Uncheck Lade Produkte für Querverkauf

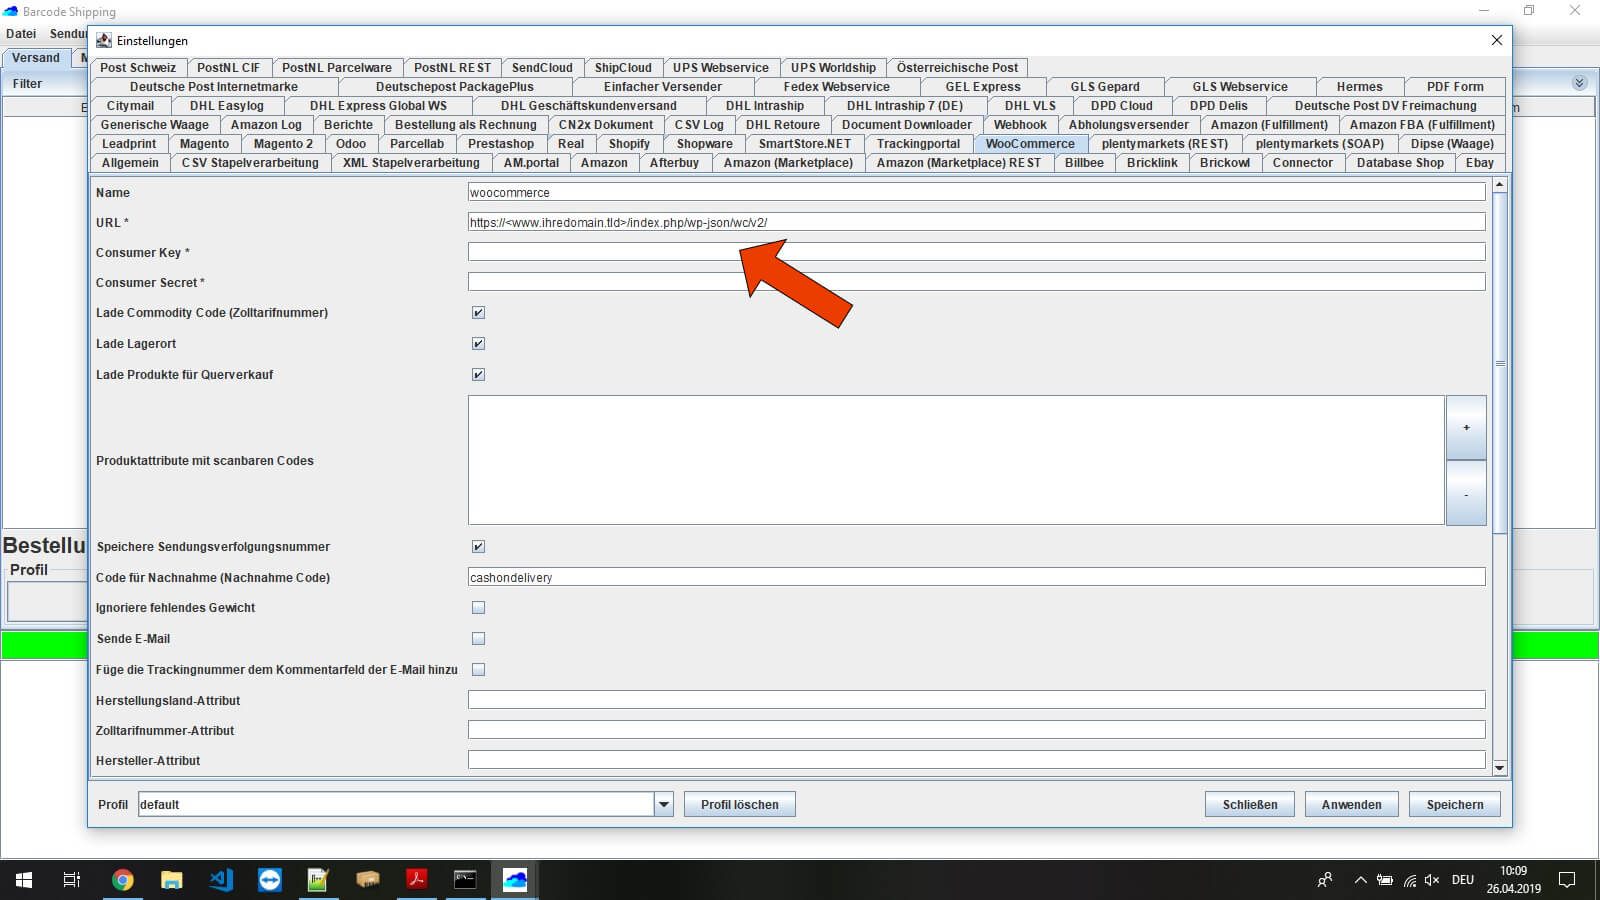(478, 375)
